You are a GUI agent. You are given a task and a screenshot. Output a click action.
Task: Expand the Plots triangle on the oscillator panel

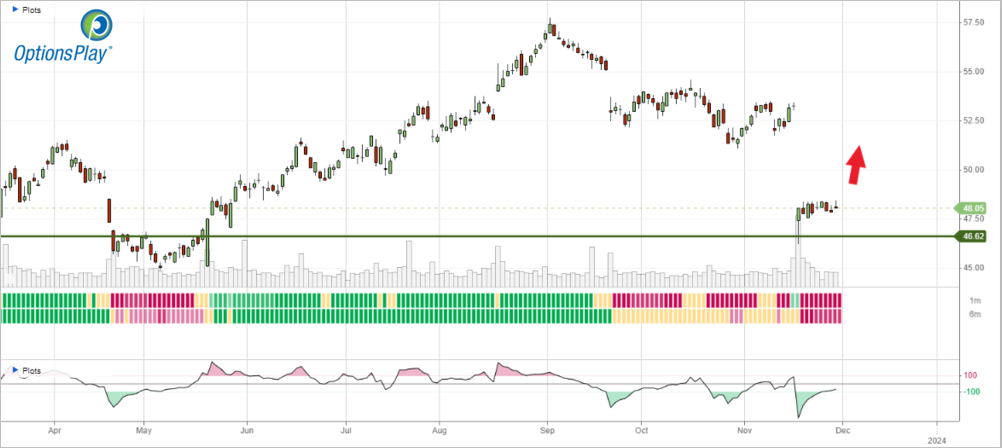click(15, 369)
